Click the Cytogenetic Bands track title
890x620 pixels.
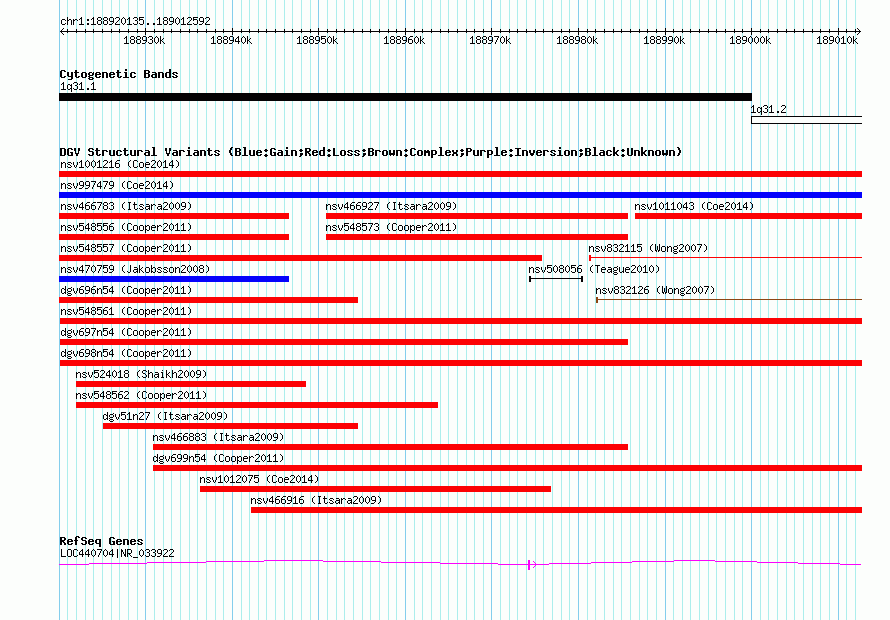[119, 74]
